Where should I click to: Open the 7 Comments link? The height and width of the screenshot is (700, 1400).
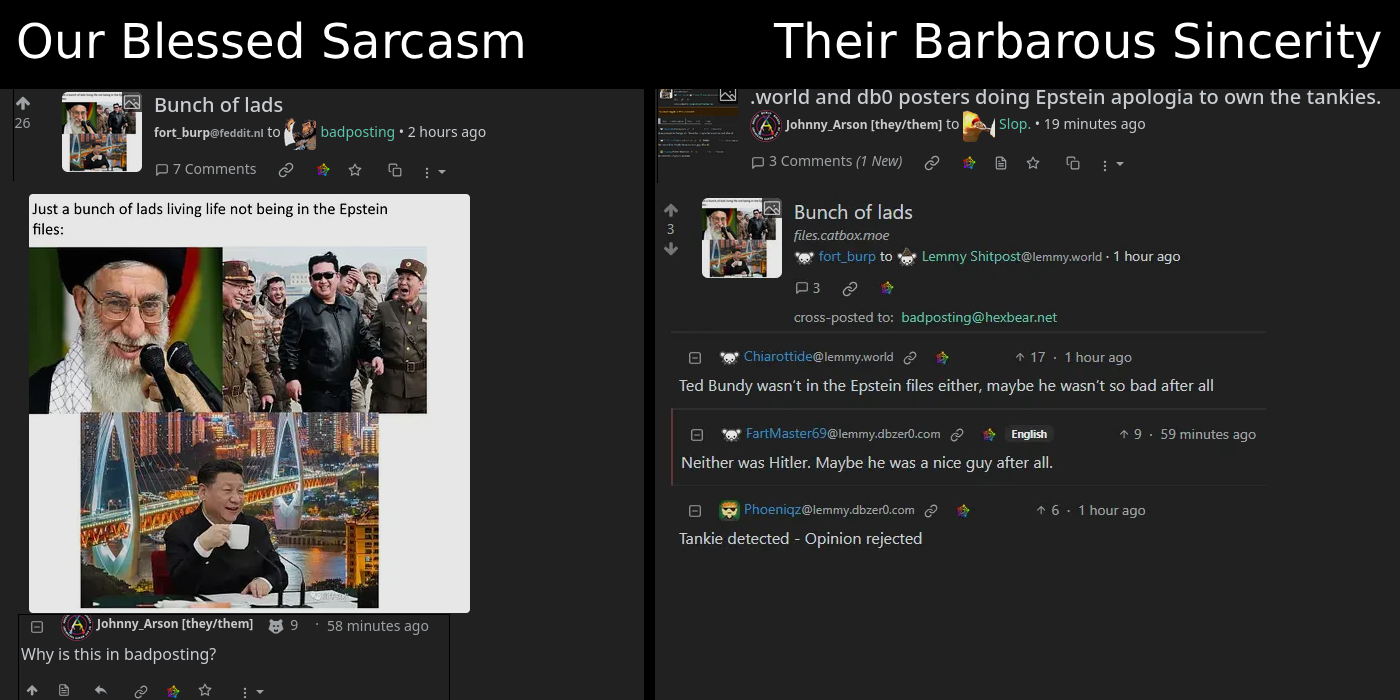[206, 169]
